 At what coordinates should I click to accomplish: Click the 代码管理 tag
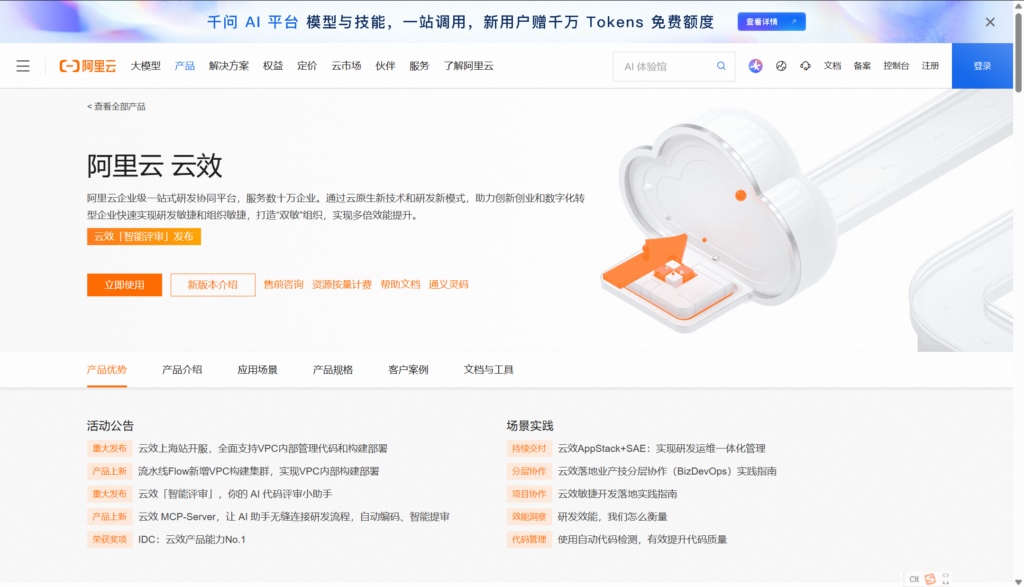coord(528,540)
